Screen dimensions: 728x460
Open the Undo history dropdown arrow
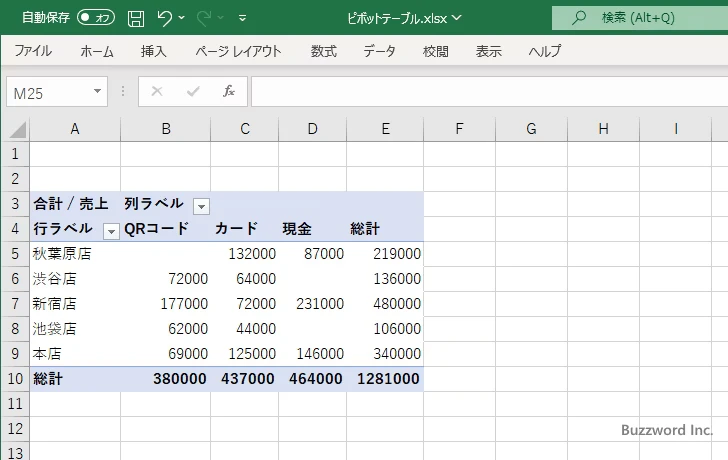pos(182,18)
